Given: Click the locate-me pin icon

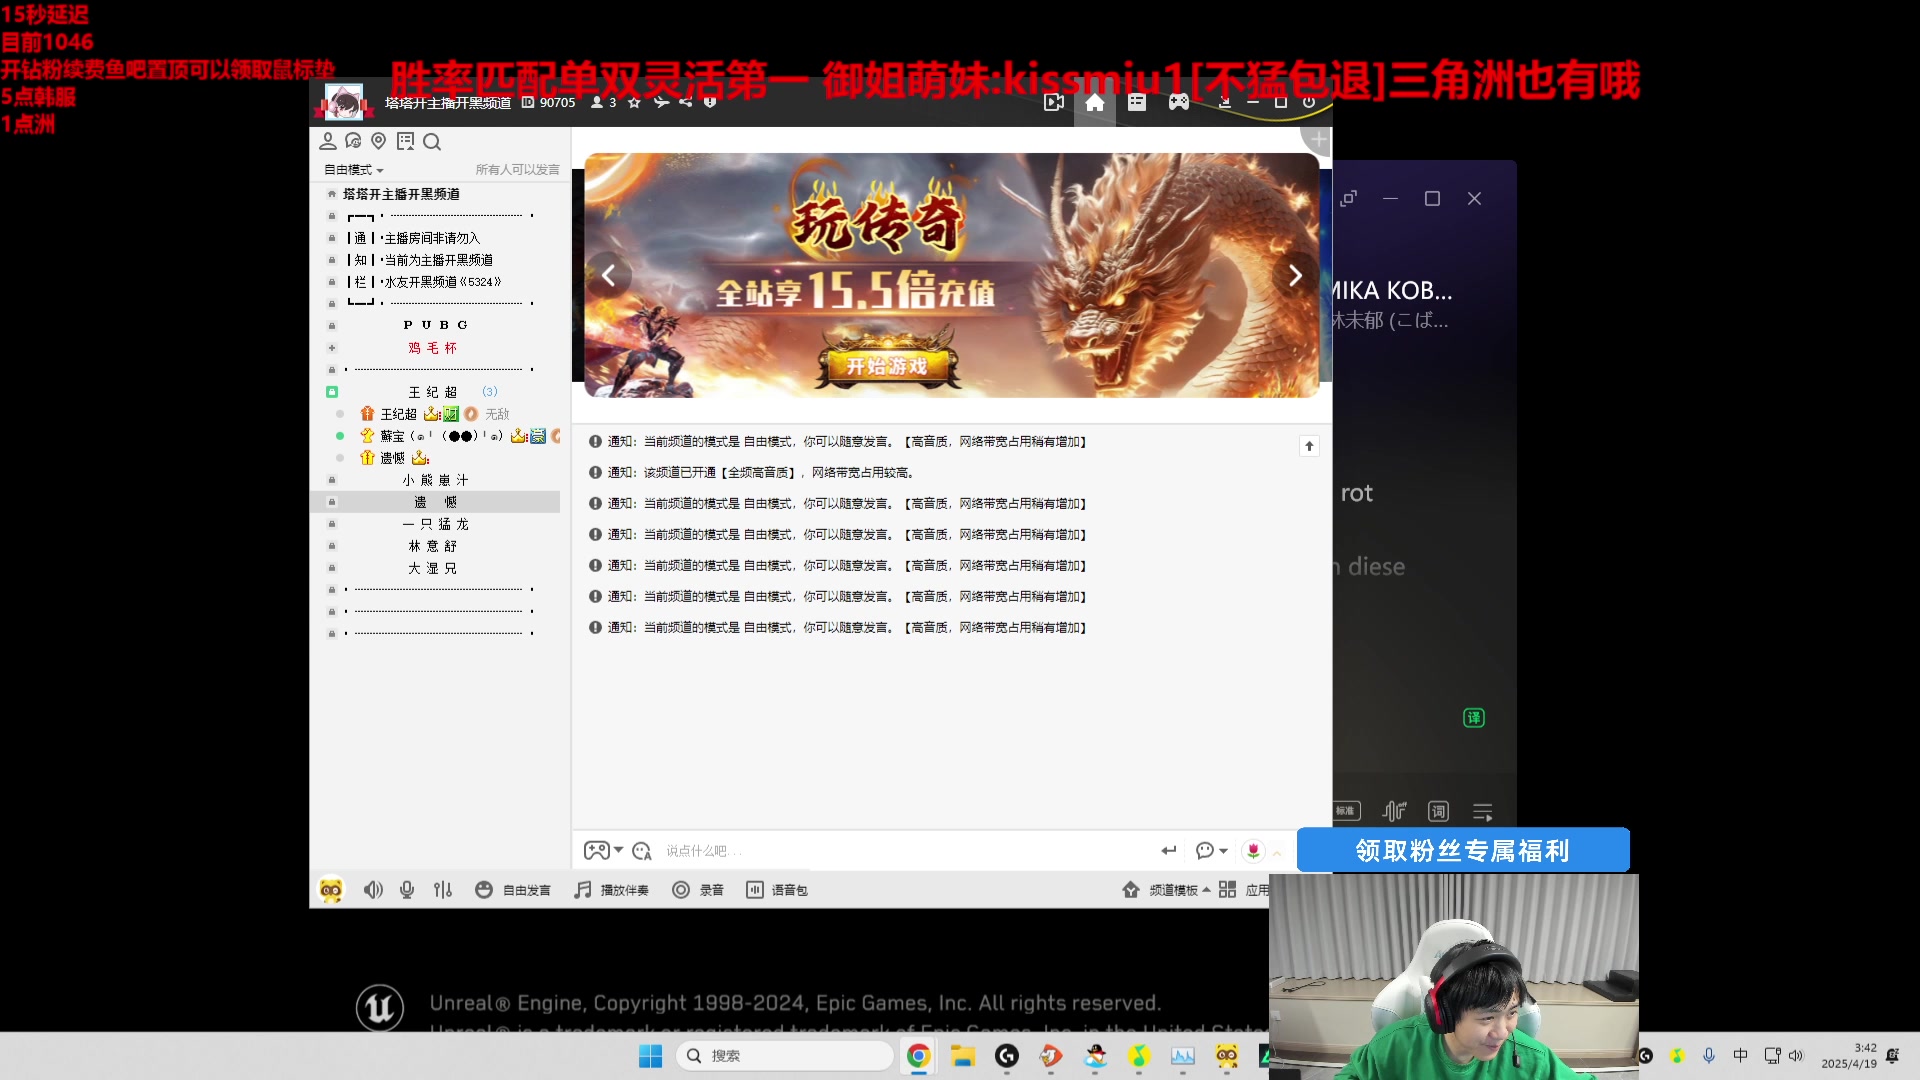Looking at the screenshot, I should point(378,141).
